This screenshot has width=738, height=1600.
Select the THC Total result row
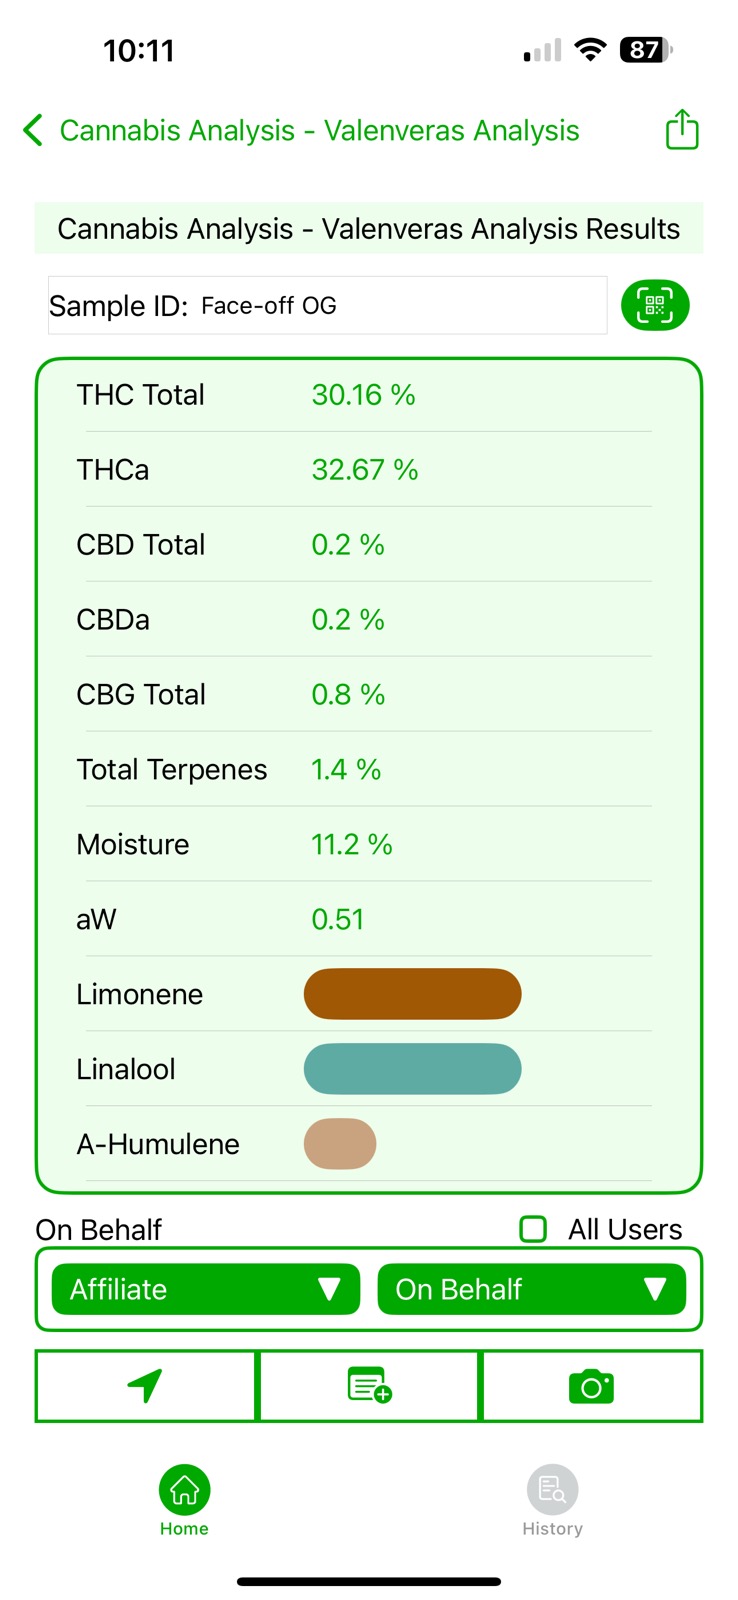pos(364,395)
